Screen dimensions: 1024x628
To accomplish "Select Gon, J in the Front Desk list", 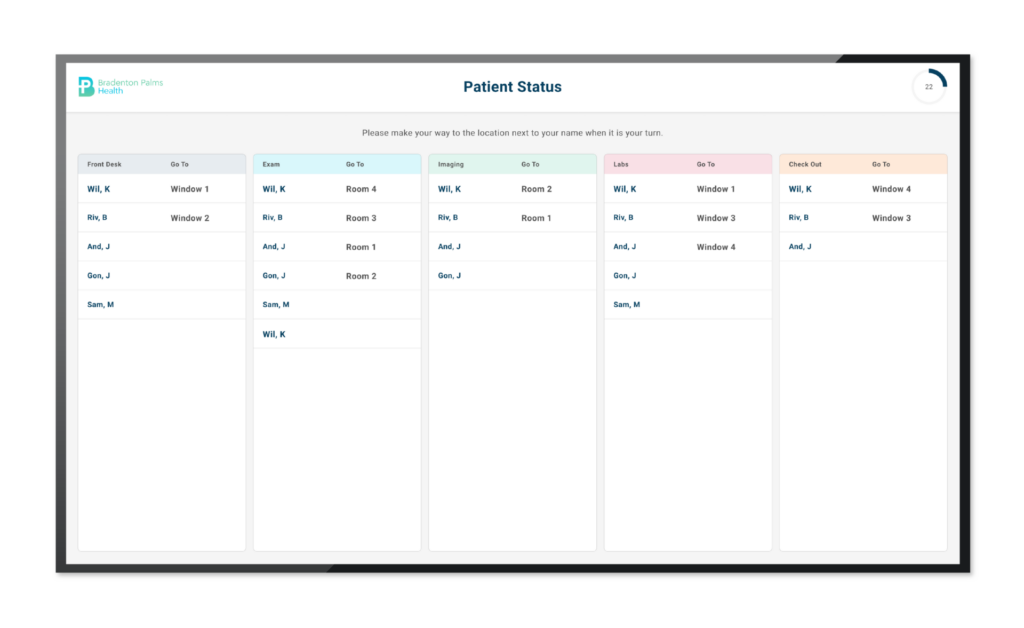I will click(x=99, y=276).
